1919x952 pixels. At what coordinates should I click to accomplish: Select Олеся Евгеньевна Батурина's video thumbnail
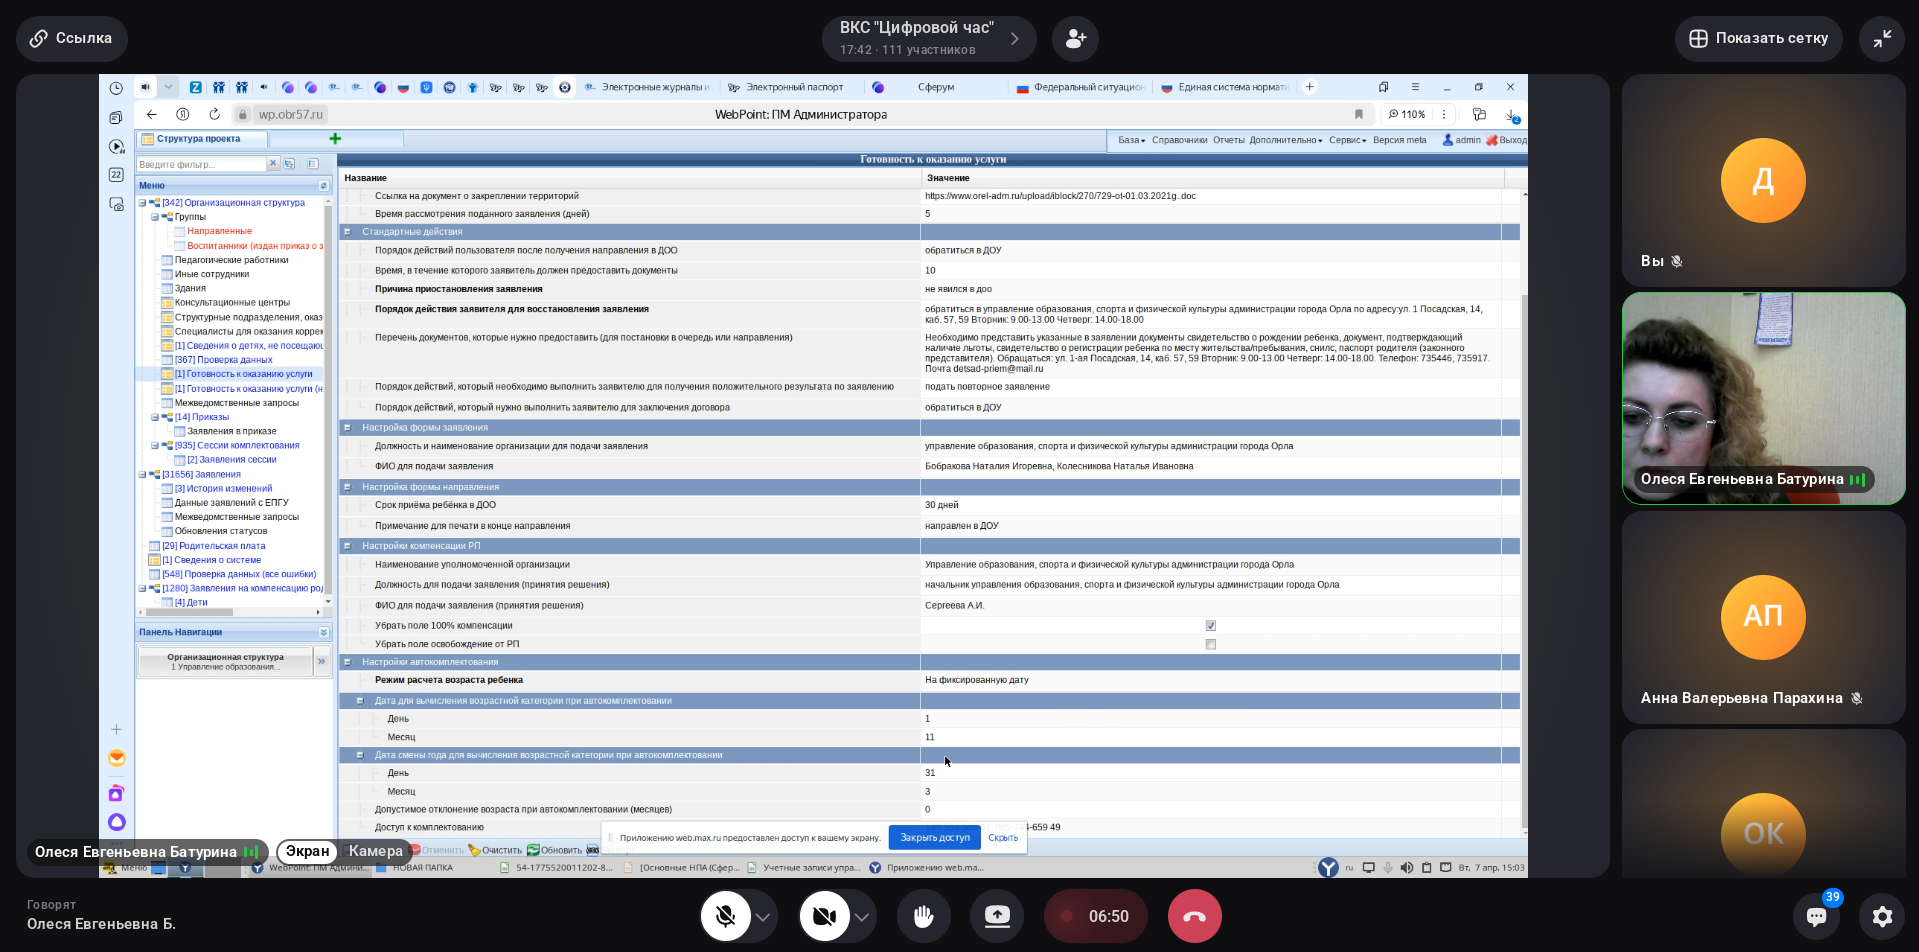tap(1763, 398)
